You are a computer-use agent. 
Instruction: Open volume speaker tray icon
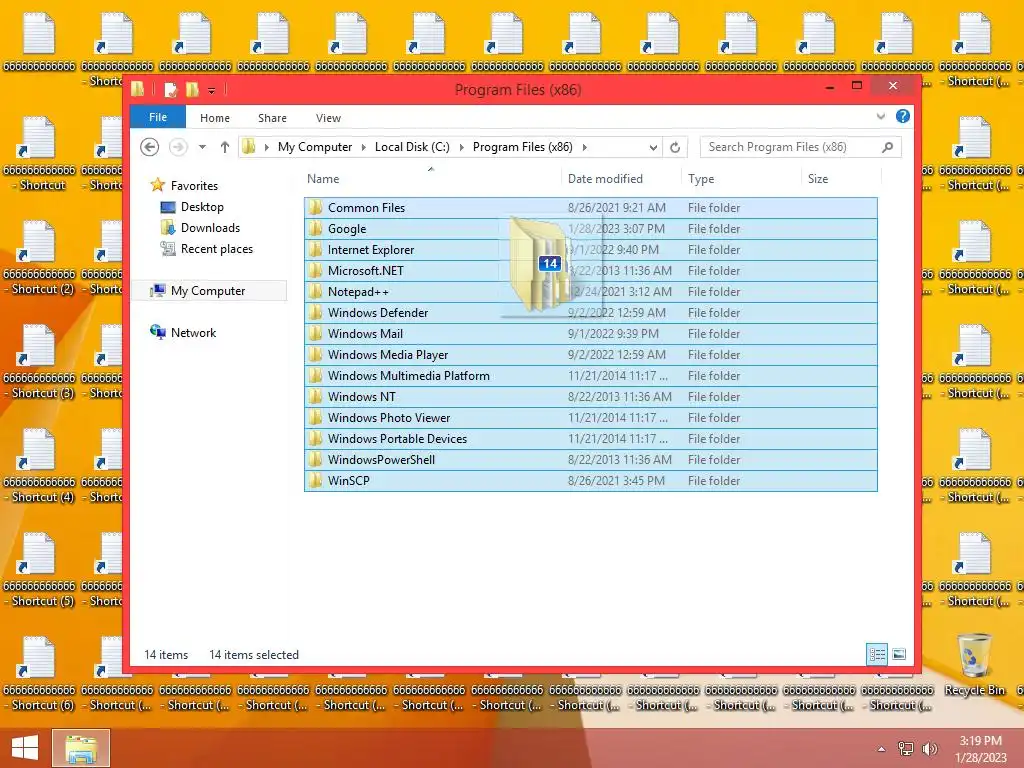(x=929, y=749)
